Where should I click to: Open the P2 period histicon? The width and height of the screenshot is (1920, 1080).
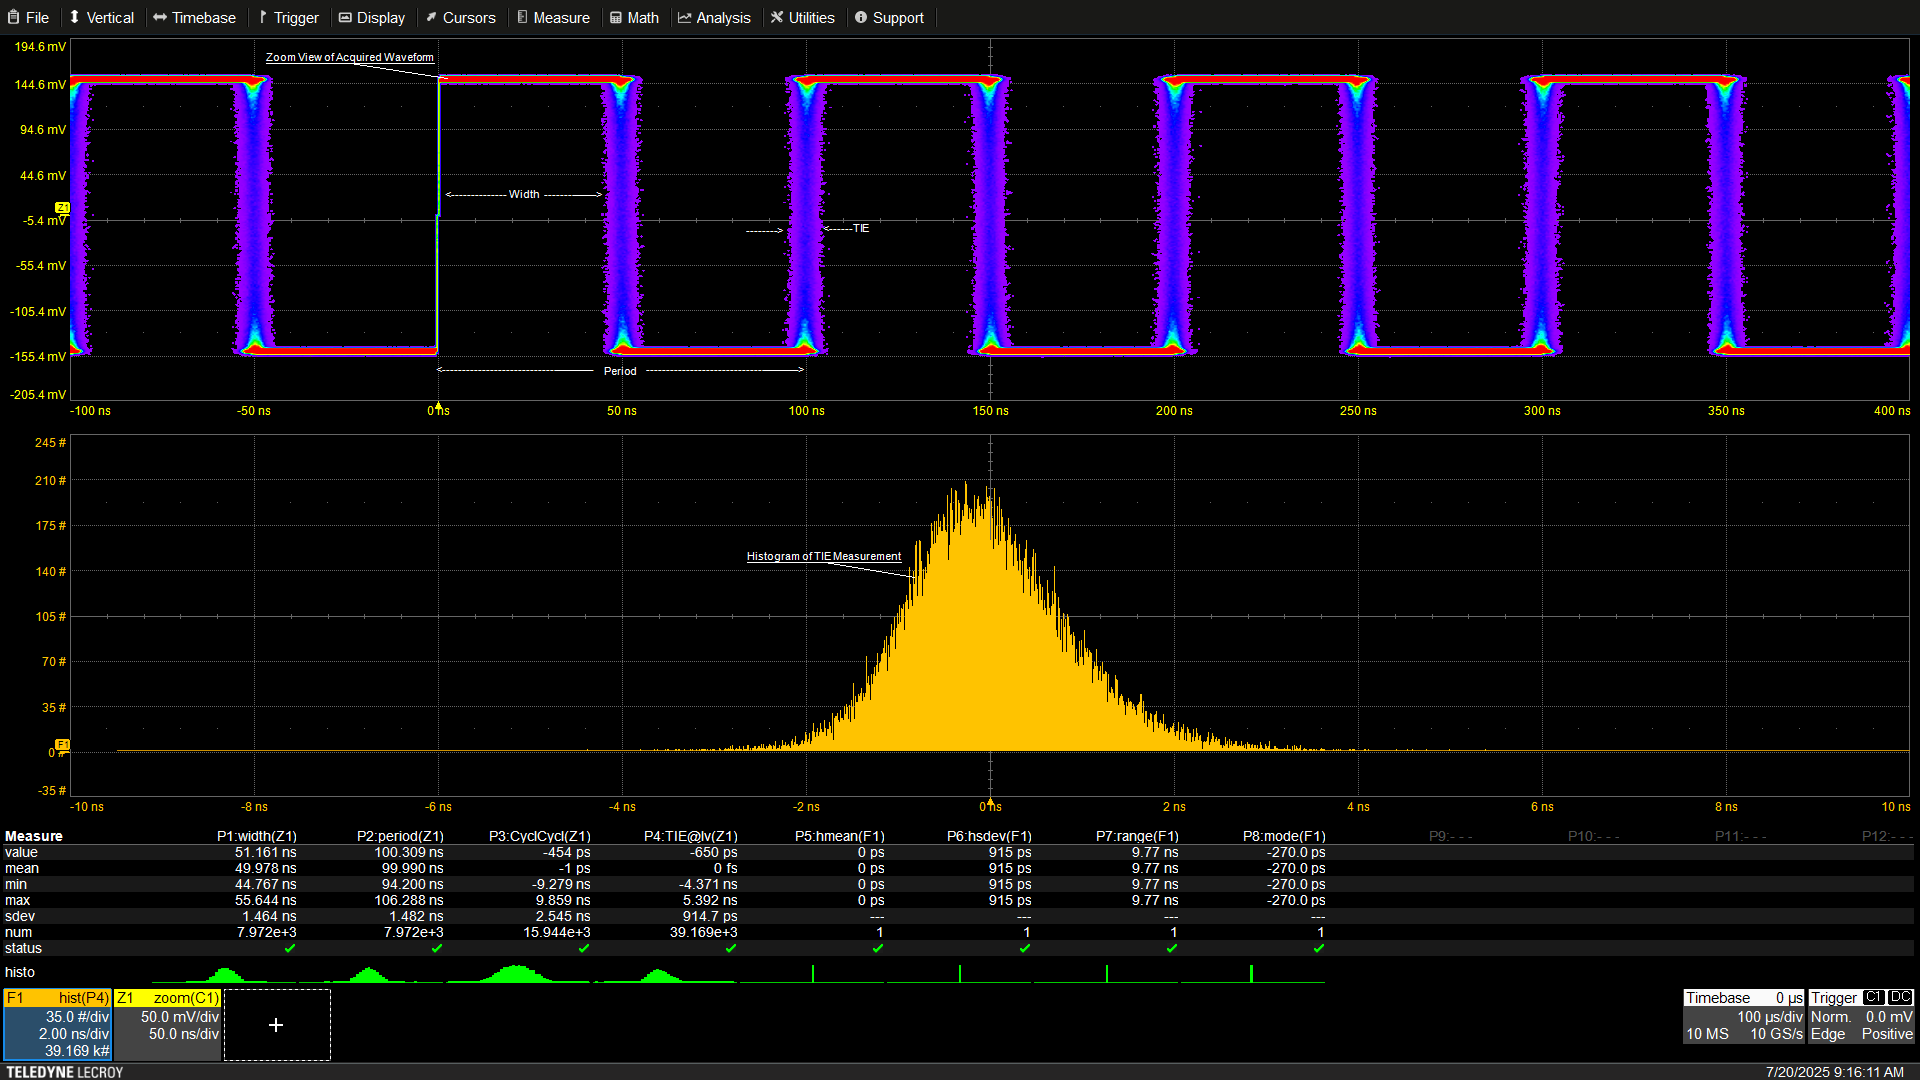click(371, 973)
